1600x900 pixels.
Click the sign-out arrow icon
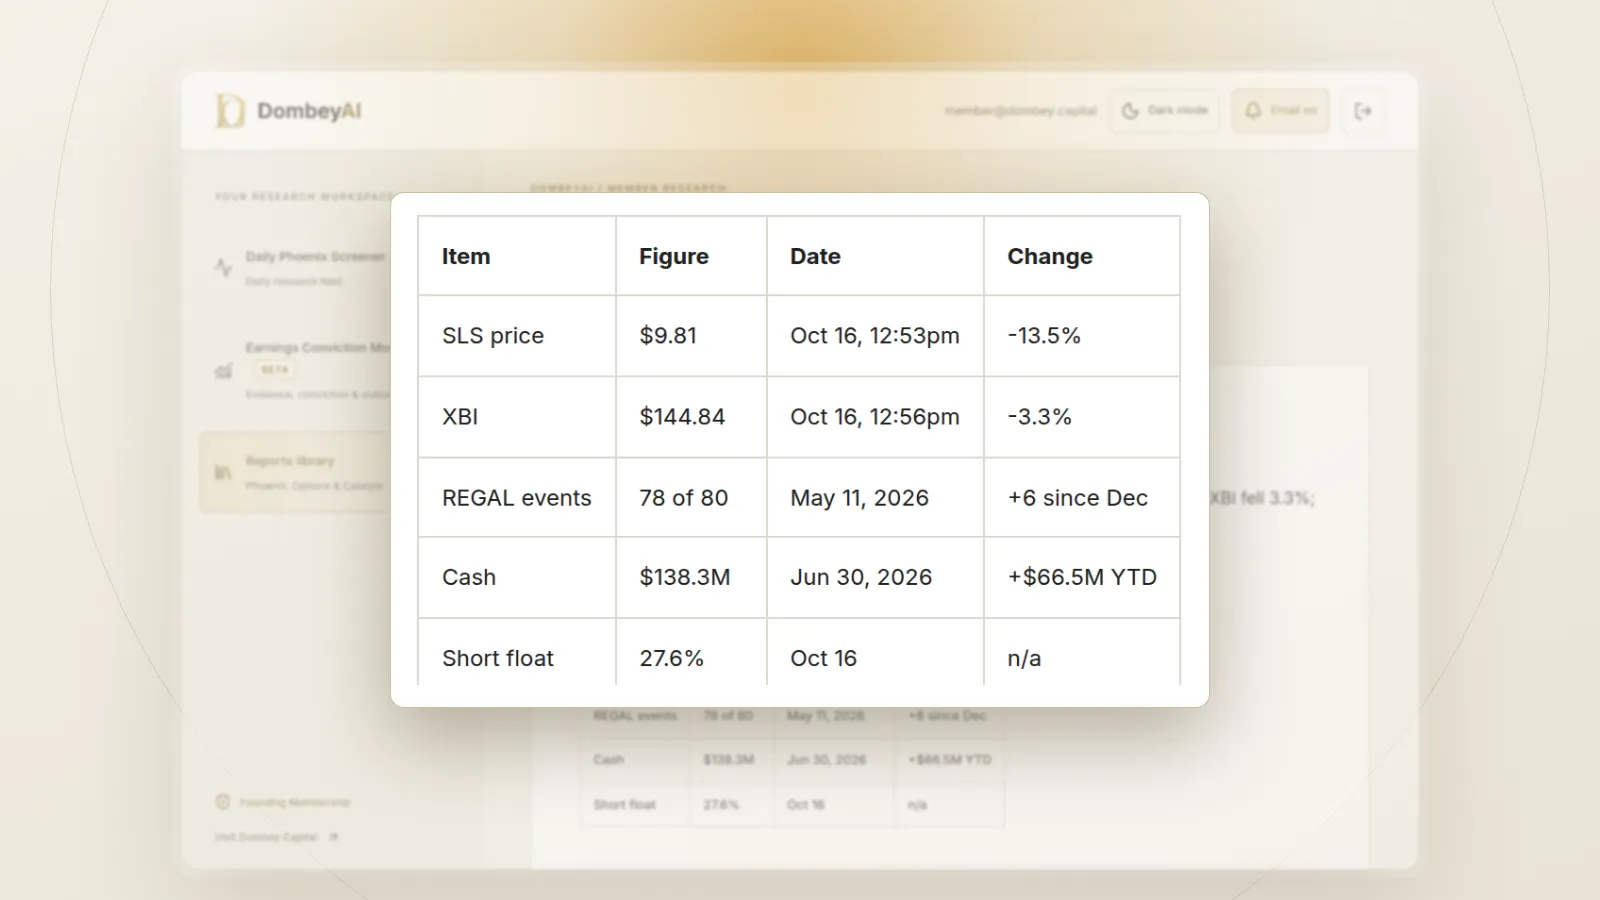click(x=1363, y=111)
